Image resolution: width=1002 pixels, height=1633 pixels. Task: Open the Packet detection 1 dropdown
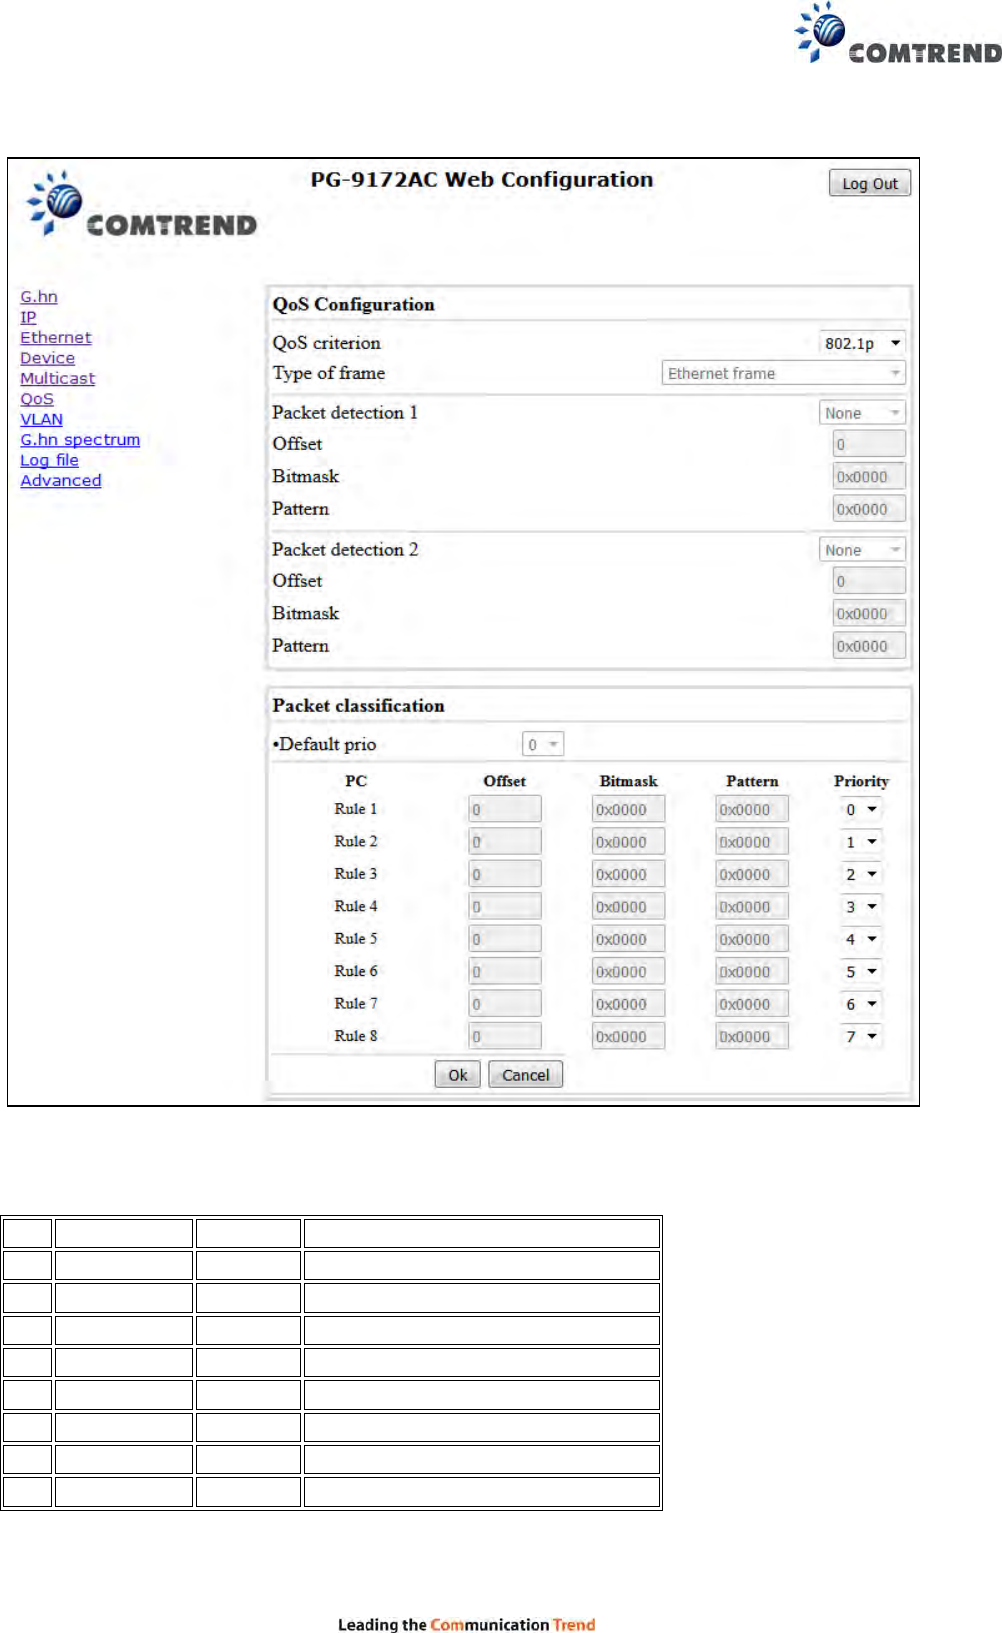click(862, 413)
